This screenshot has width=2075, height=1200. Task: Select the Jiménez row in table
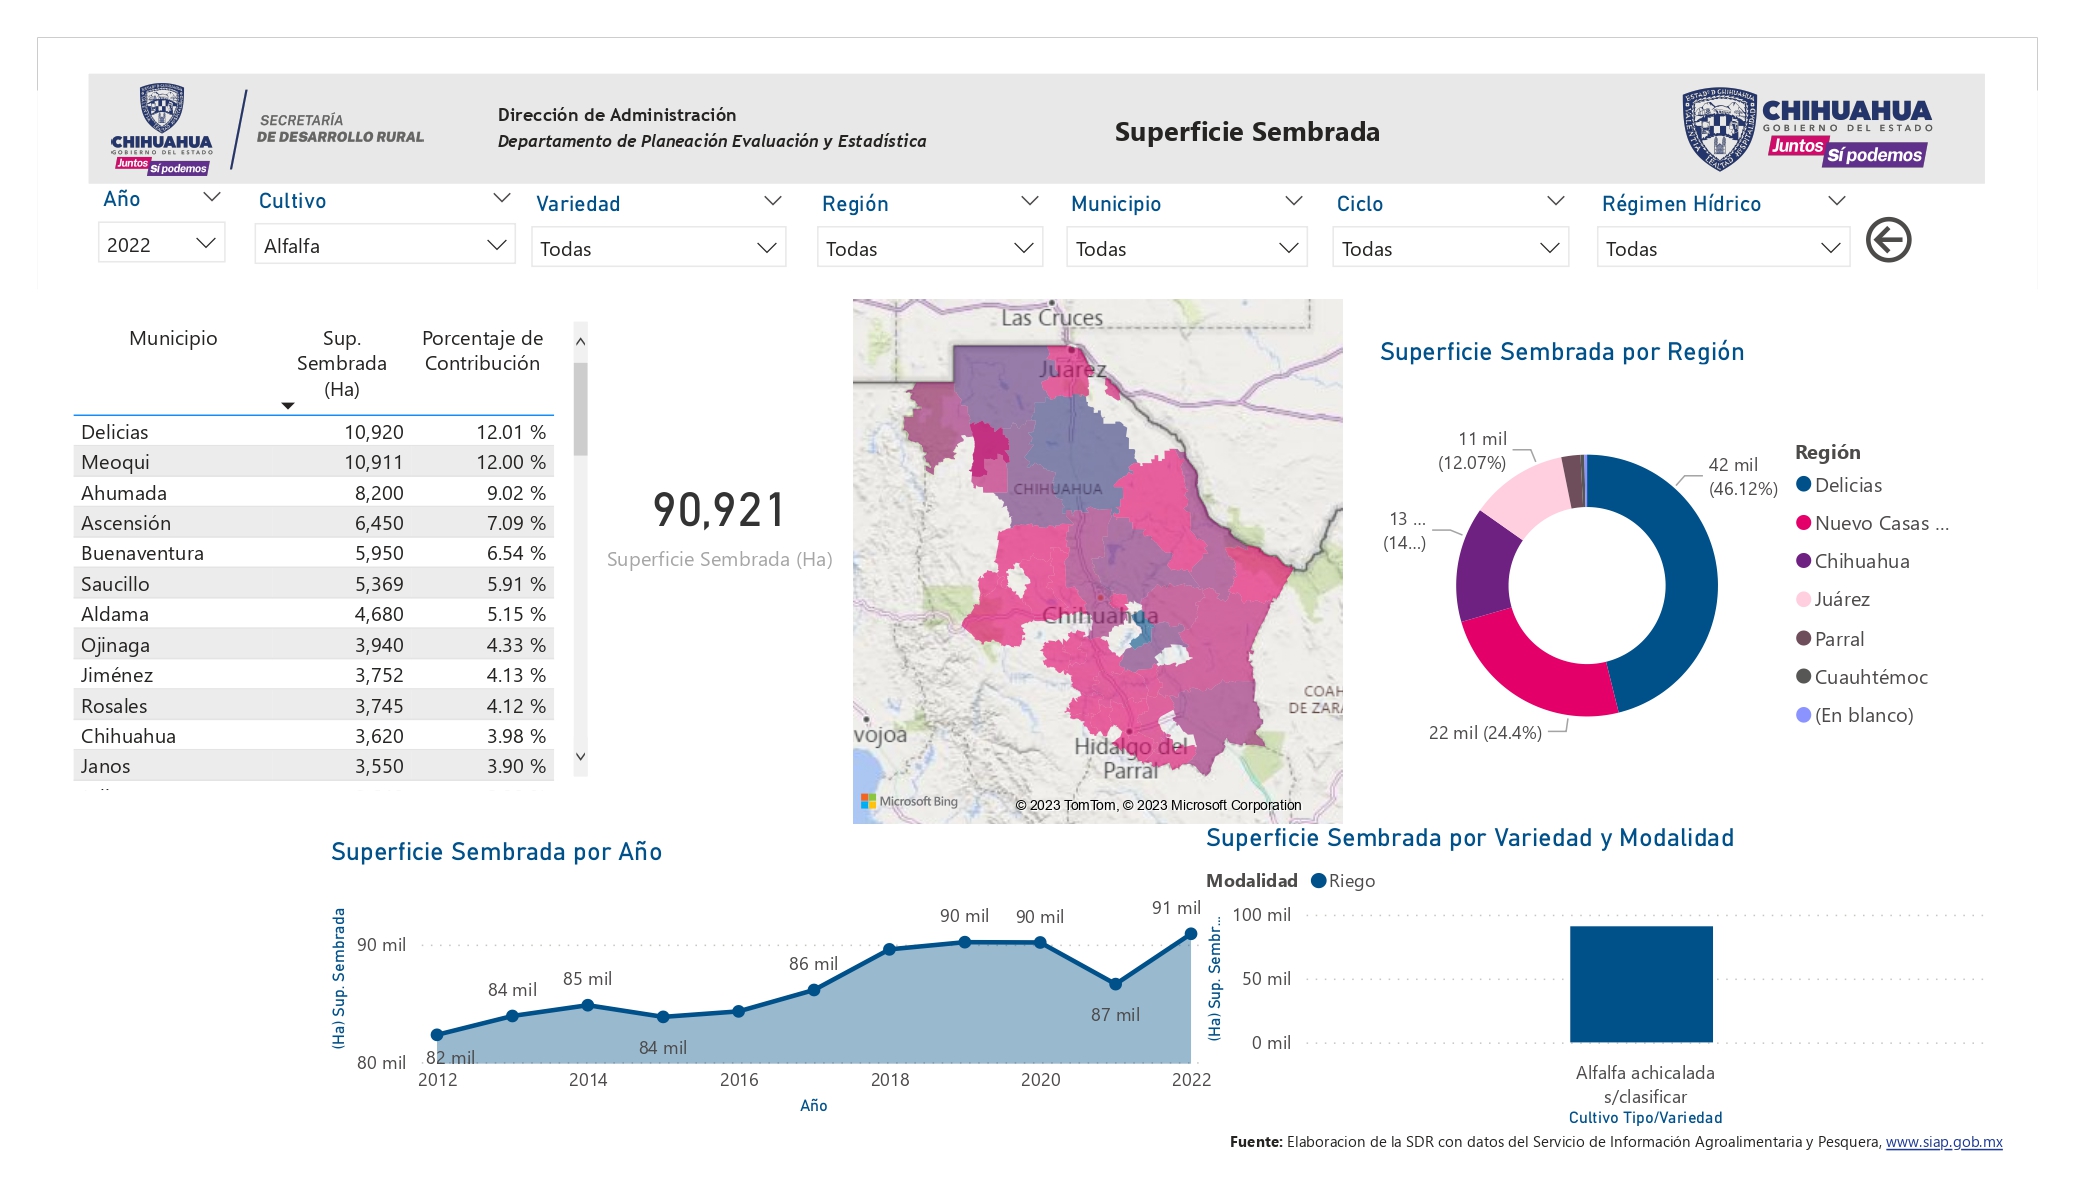[313, 675]
